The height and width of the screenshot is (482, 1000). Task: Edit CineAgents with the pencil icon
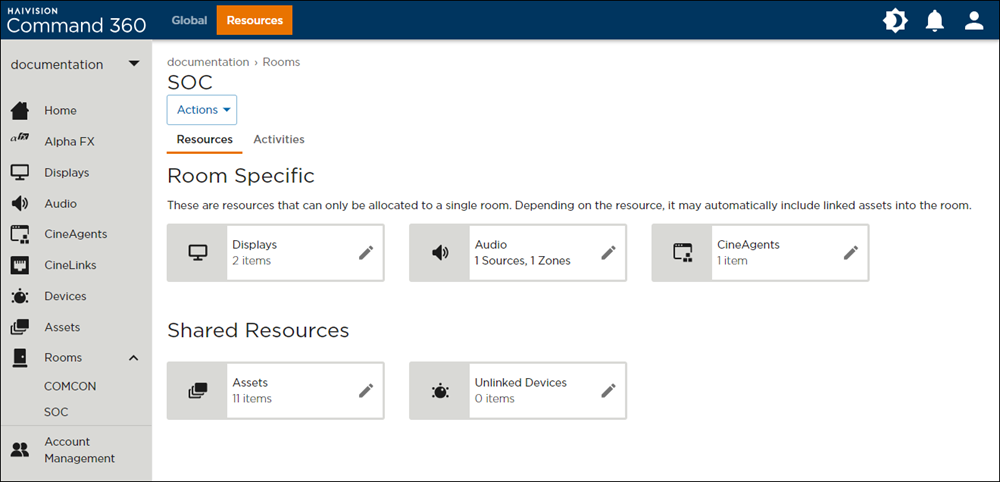(850, 253)
